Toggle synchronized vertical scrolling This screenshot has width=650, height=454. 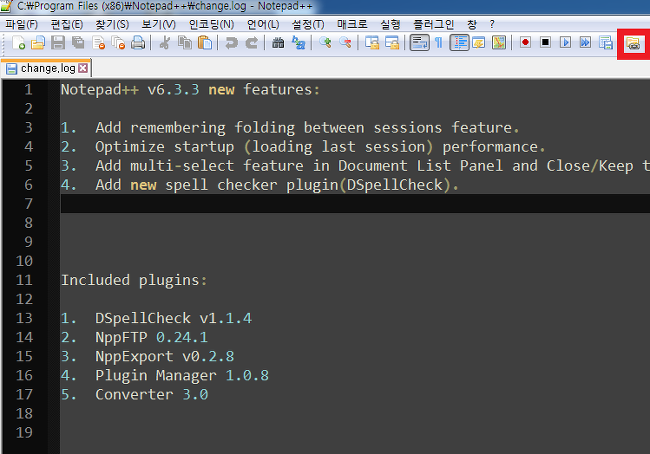[372, 43]
